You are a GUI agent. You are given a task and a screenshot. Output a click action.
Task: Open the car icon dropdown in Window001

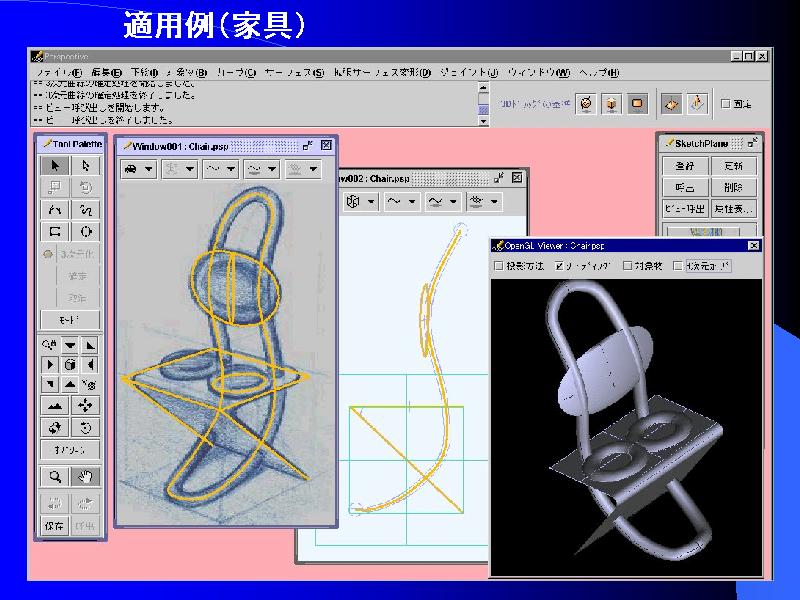(x=138, y=169)
